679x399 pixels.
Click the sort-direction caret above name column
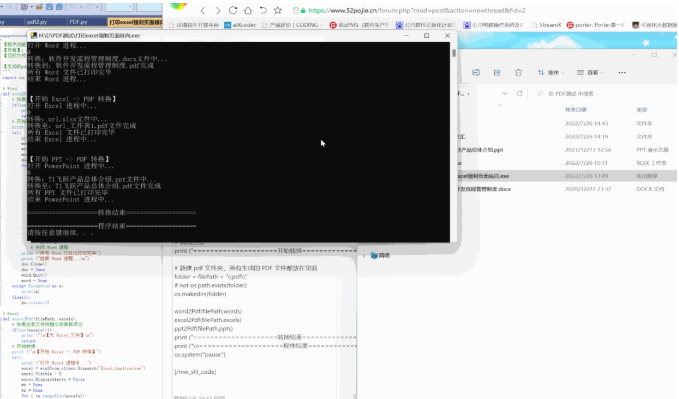click(500, 105)
